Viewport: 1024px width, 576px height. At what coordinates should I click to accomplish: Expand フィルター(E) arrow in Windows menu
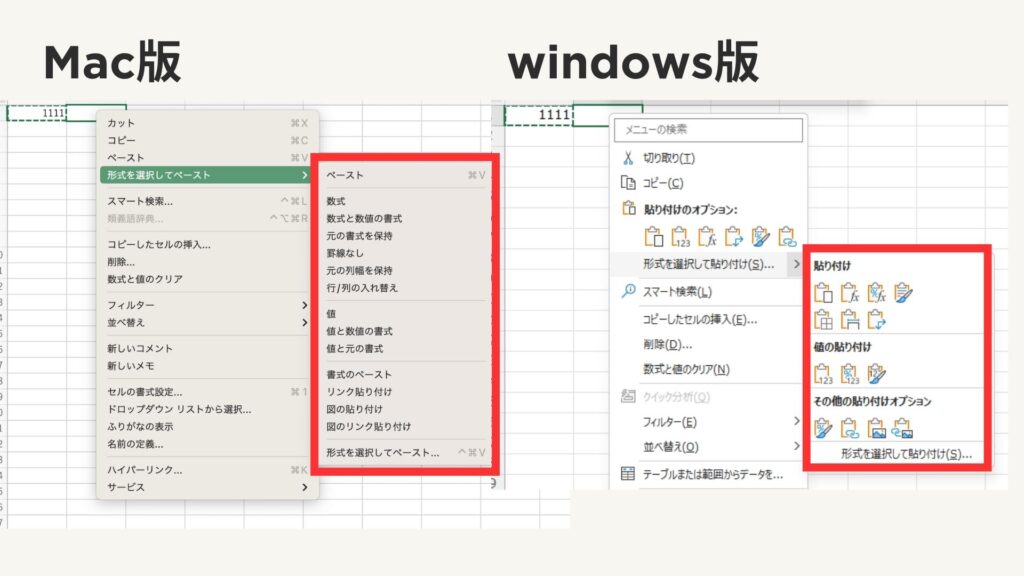[x=796, y=421]
